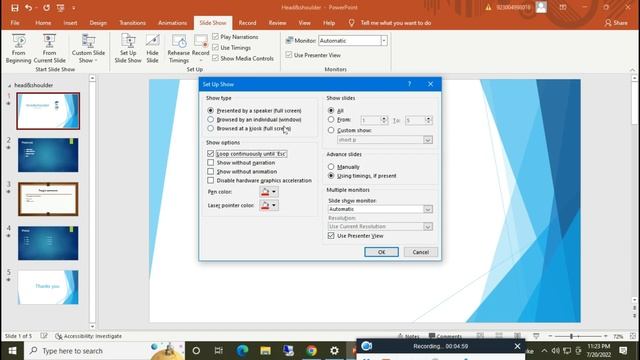Toggle dialog Use Presenter View checkbox
This screenshot has height=360, width=640.
[331, 236]
